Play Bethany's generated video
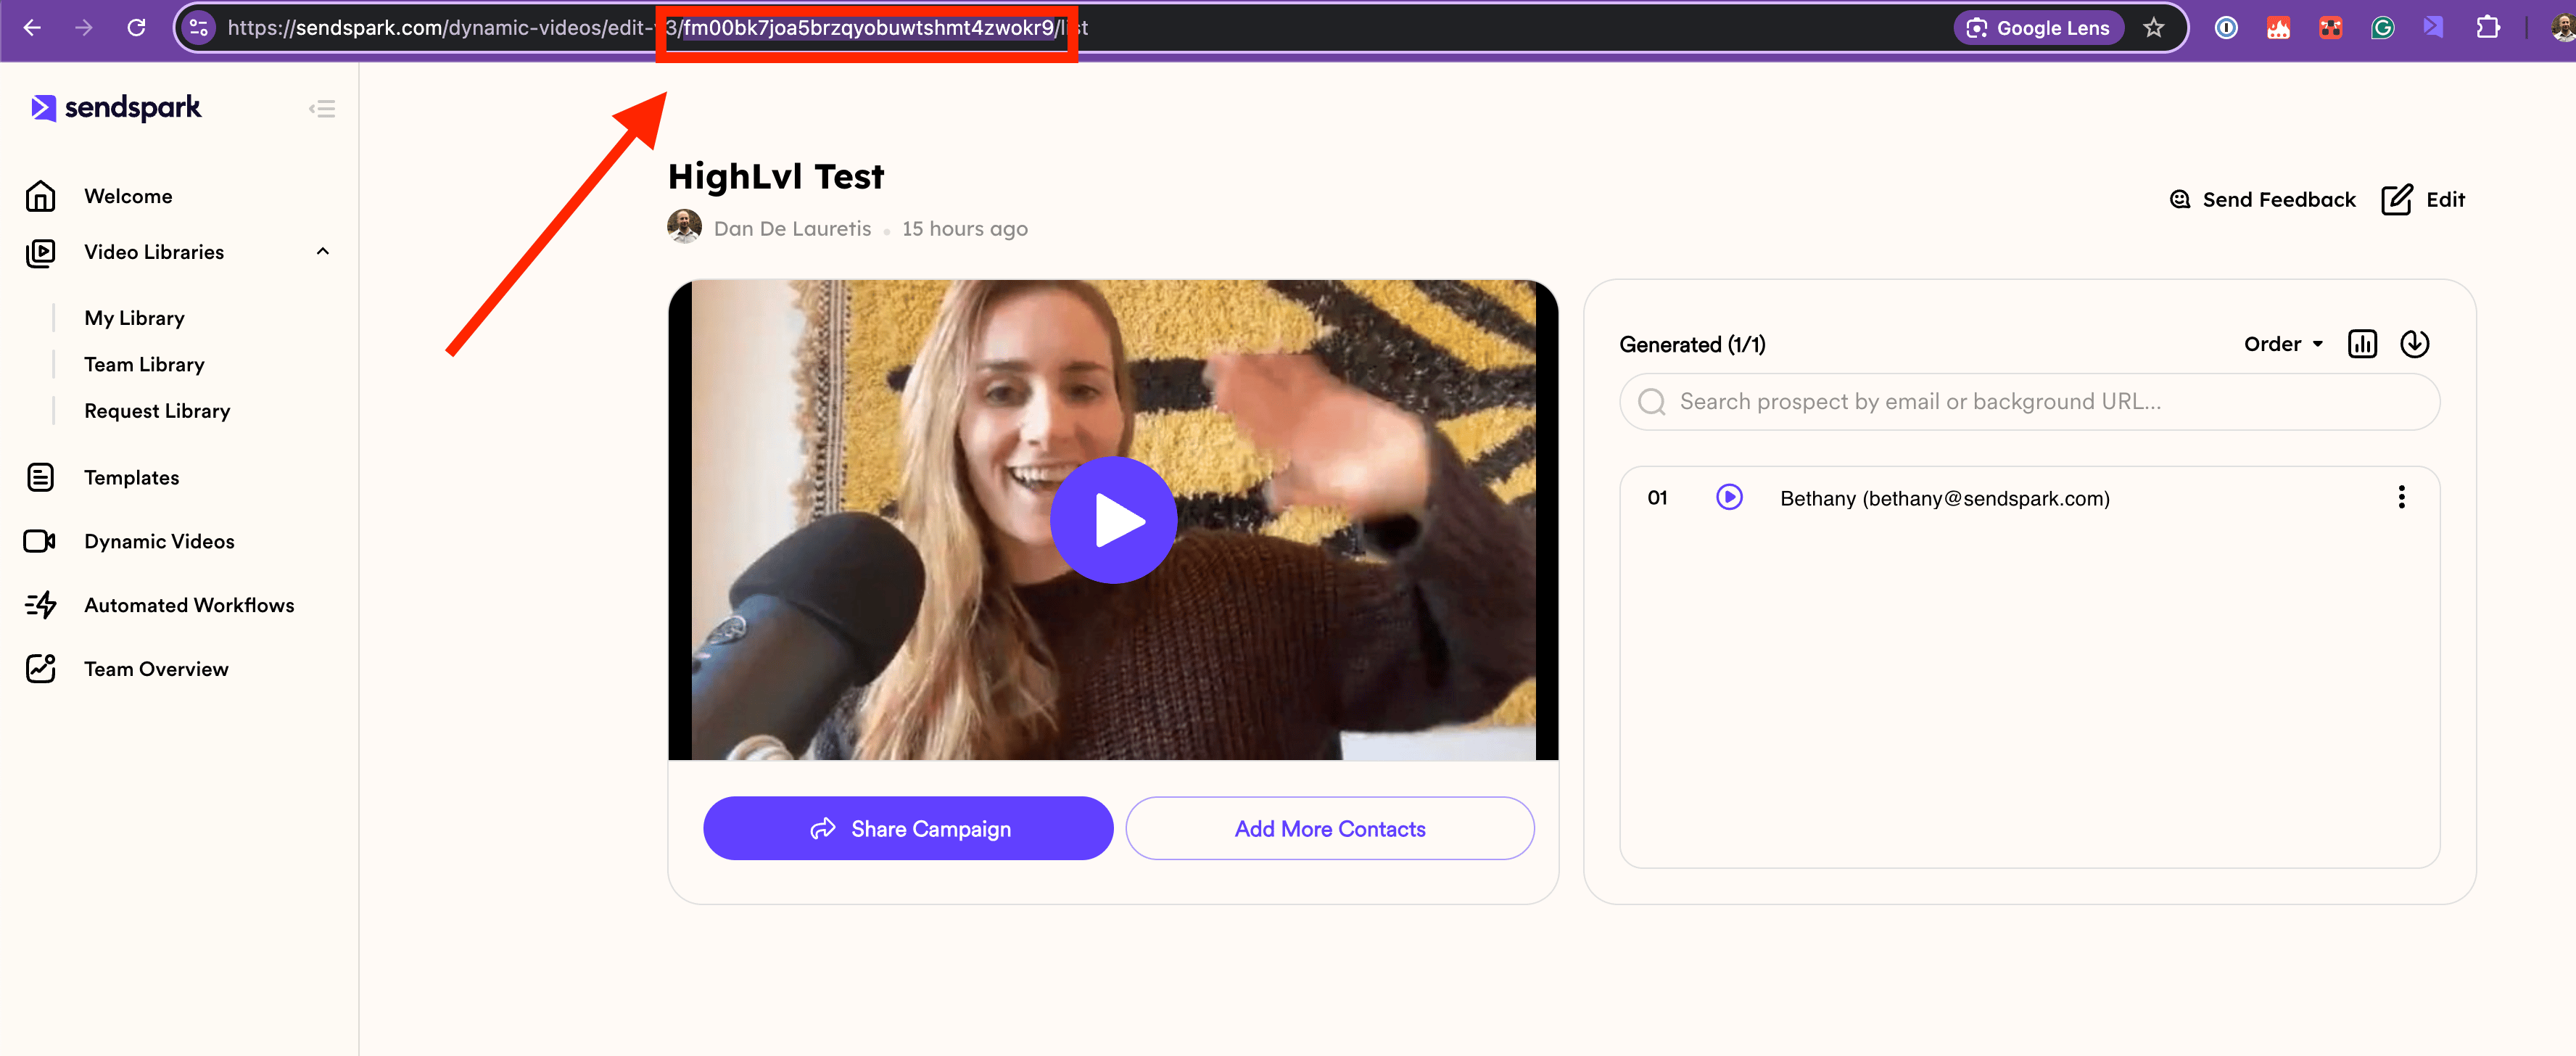Image resolution: width=2576 pixels, height=1056 pixels. [x=1729, y=497]
